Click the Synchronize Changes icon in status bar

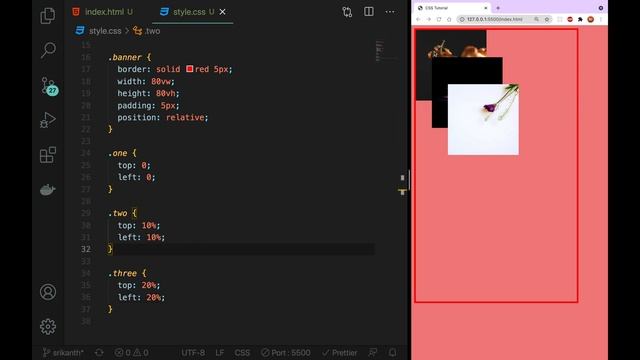99,353
